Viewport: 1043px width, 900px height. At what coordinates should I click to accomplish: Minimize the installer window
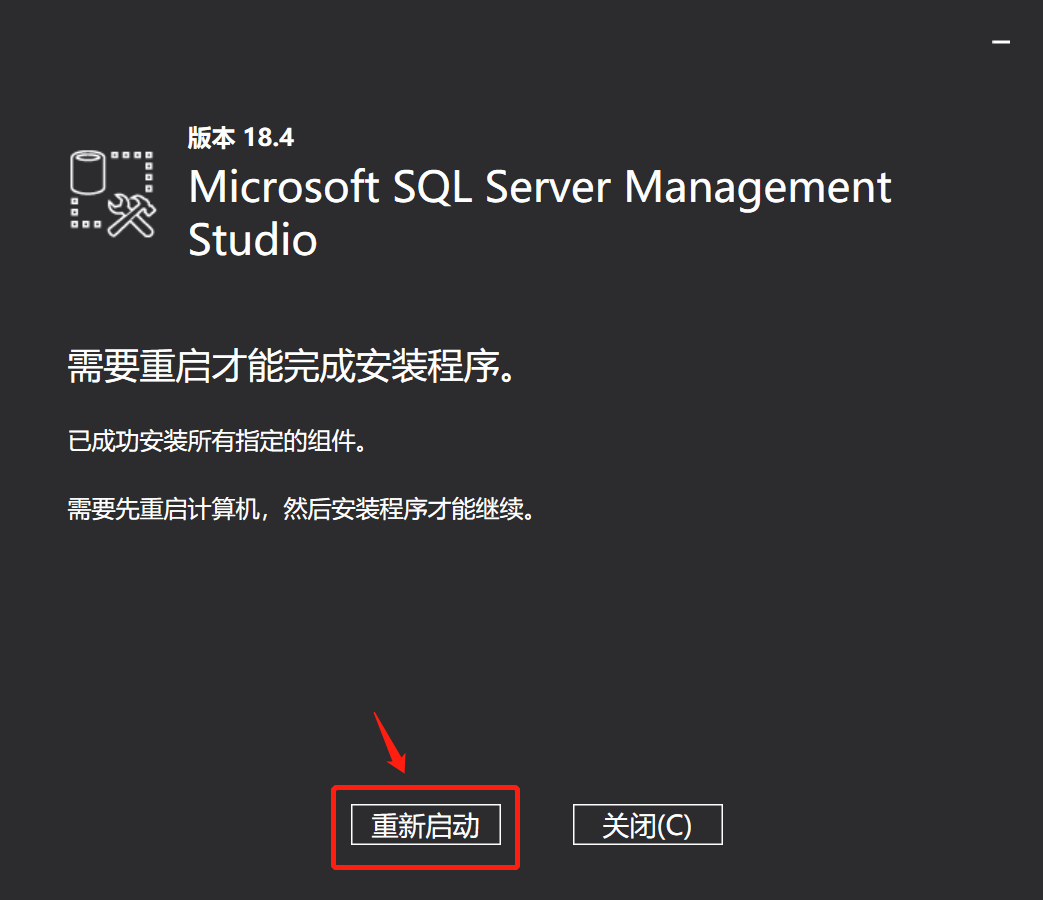pyautogui.click(x=1000, y=42)
